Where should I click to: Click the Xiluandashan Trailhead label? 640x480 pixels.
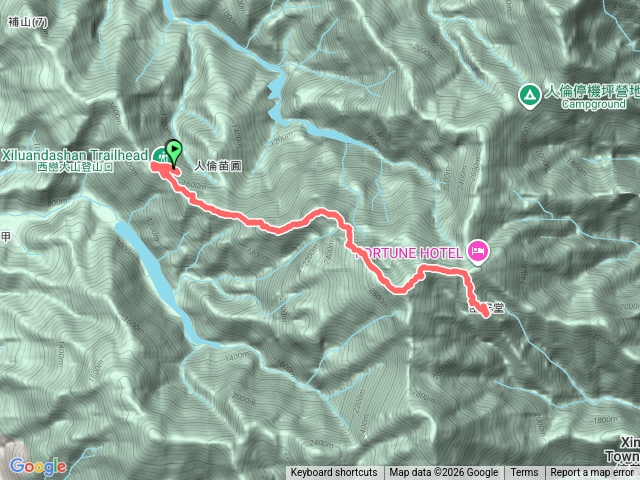pyautogui.click(x=75, y=155)
